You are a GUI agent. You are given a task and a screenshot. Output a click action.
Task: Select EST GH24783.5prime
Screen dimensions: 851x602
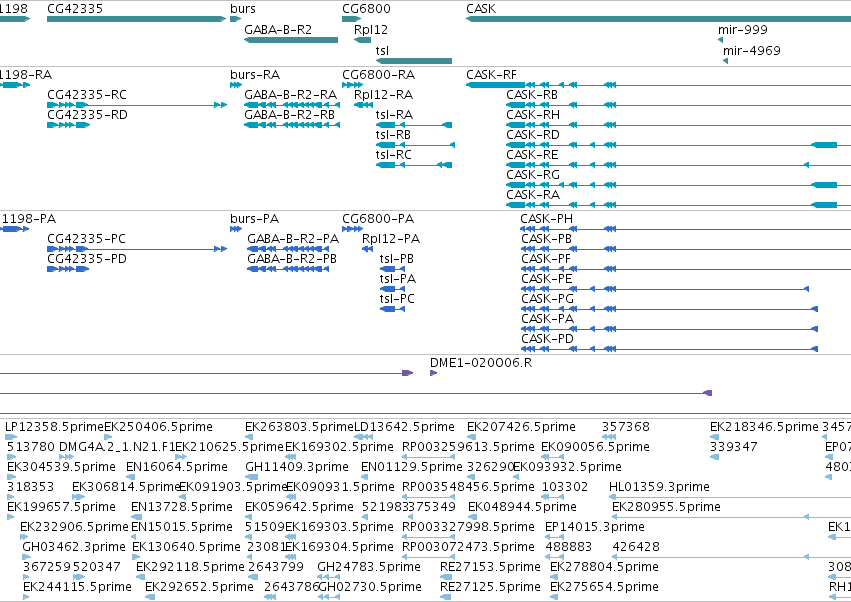[369, 567]
